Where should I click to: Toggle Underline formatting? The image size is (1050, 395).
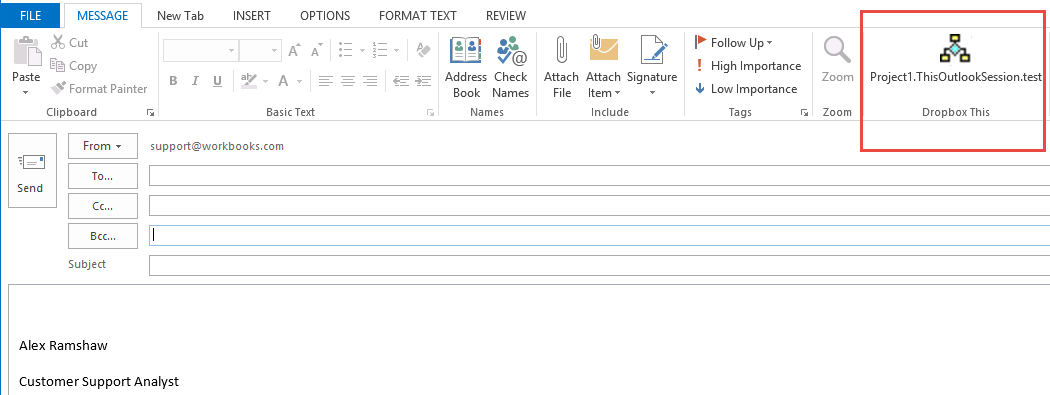pyautogui.click(x=217, y=81)
